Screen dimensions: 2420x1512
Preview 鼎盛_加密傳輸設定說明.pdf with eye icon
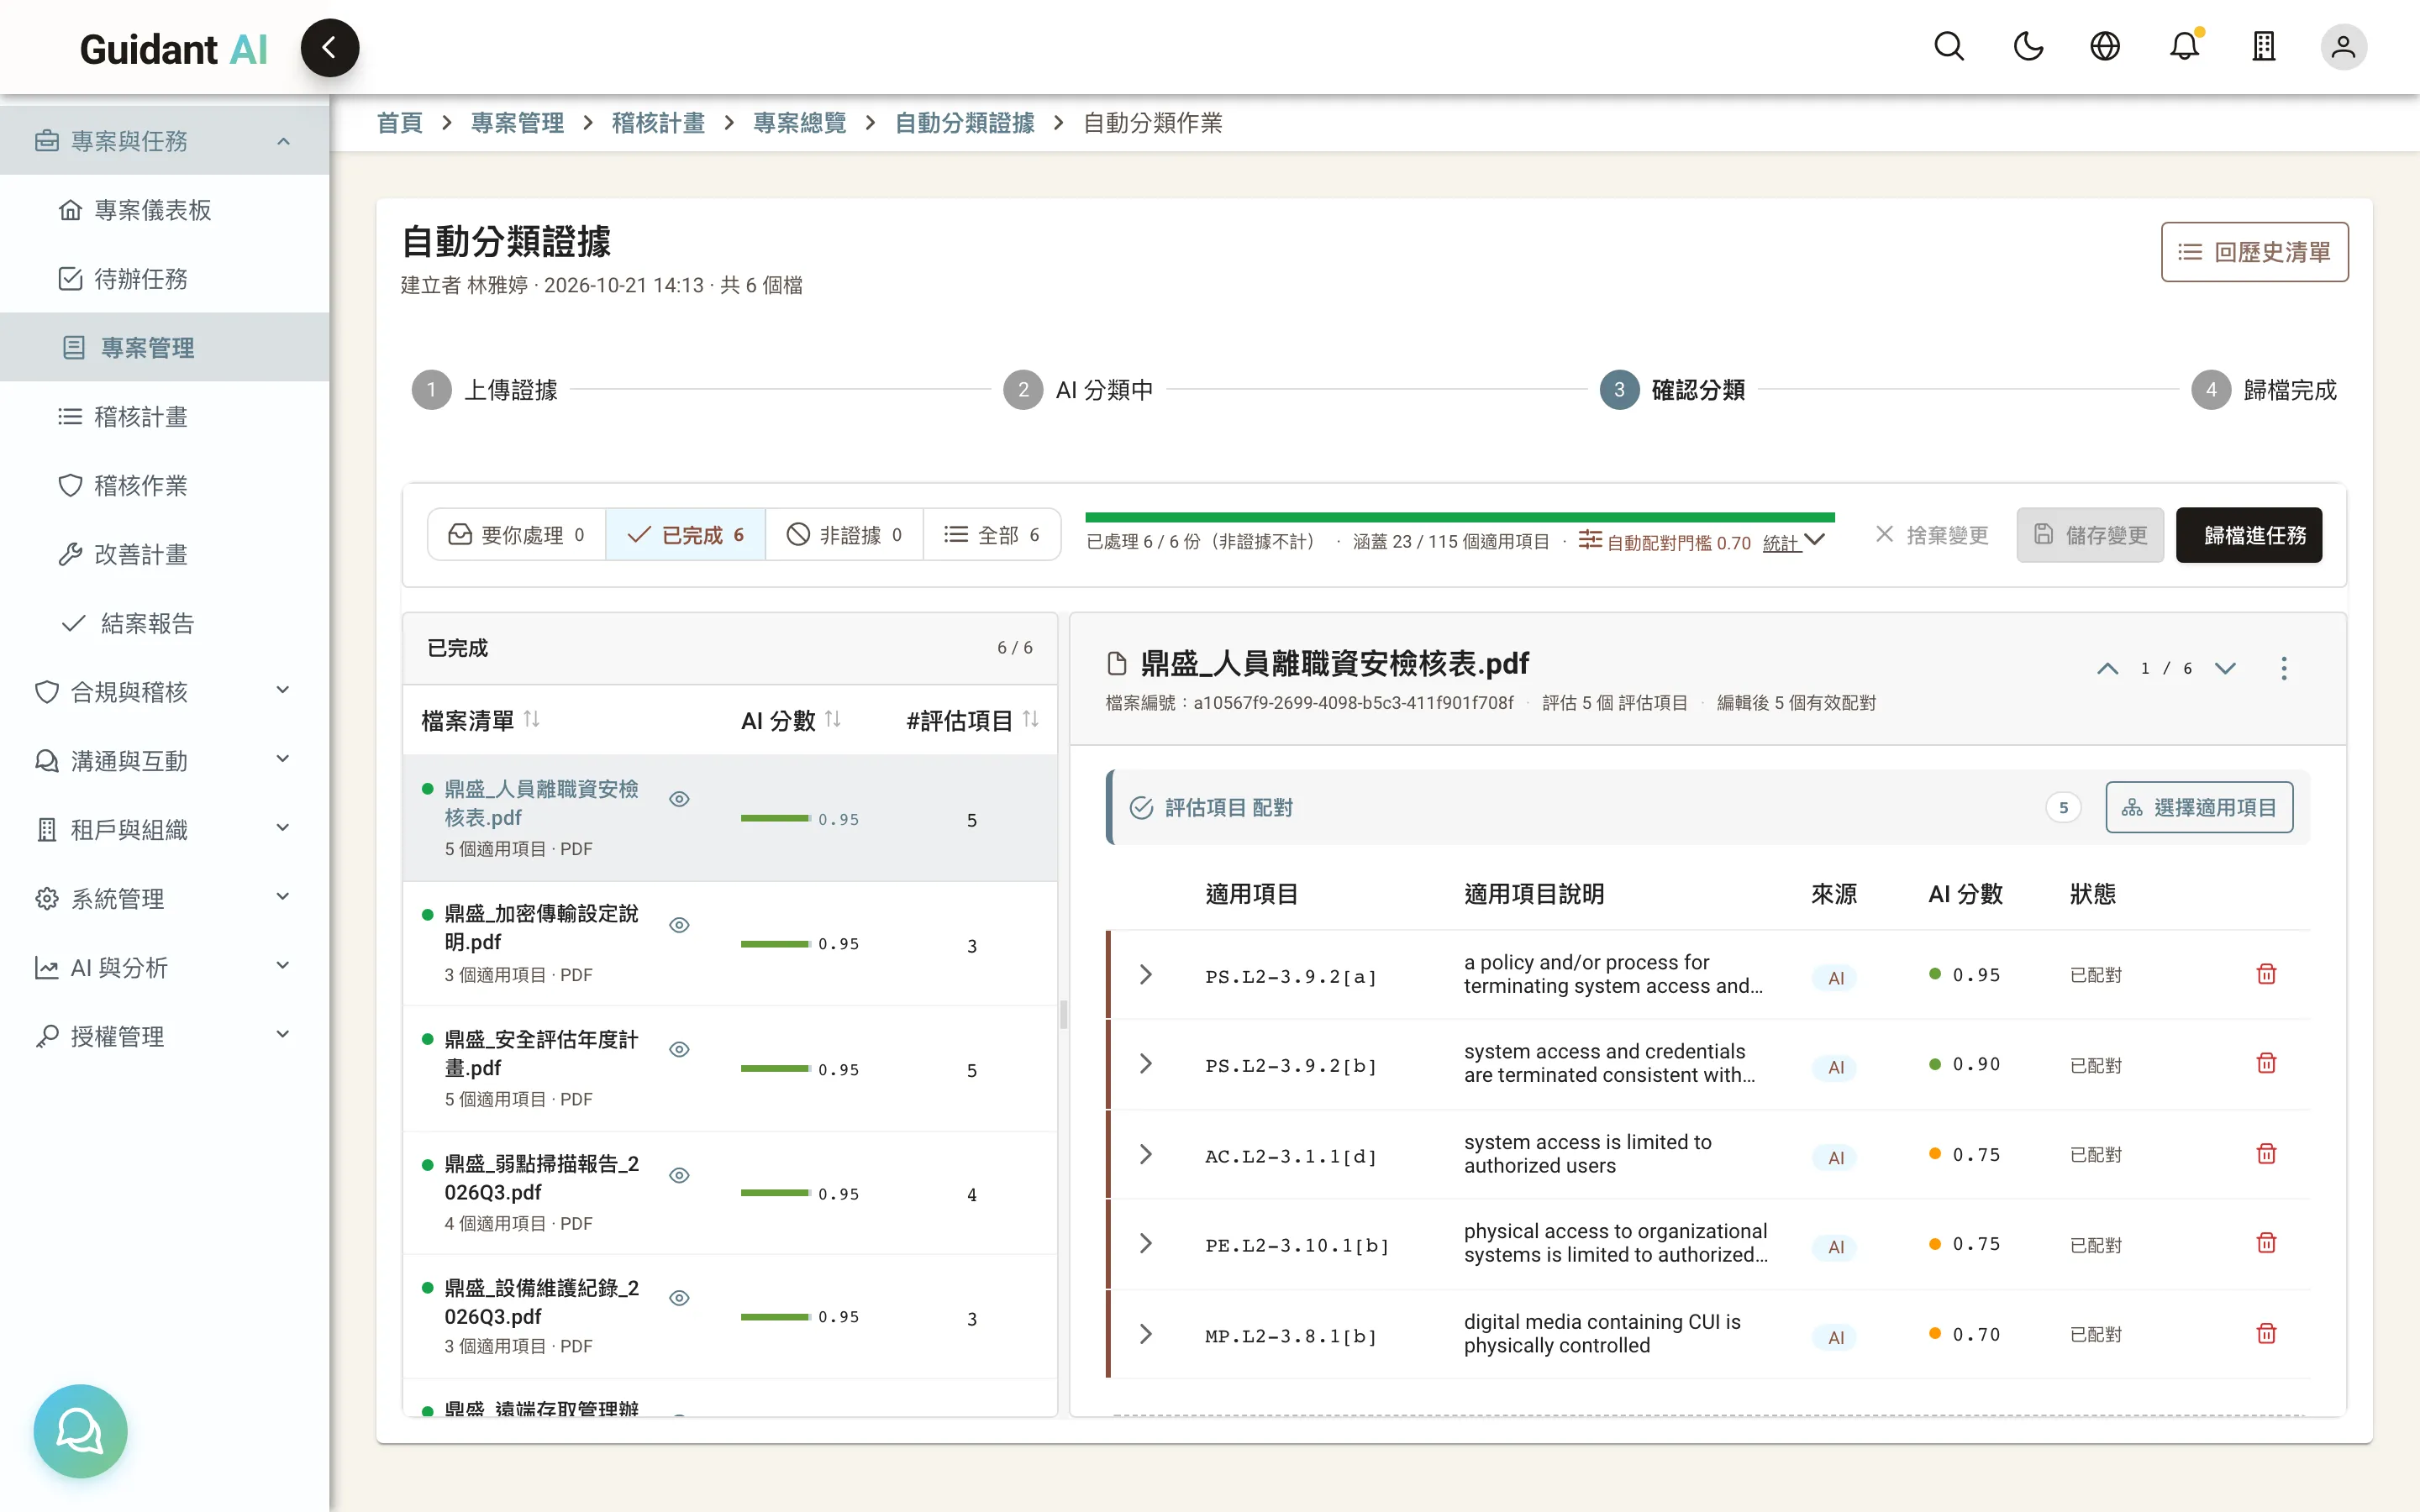point(679,925)
